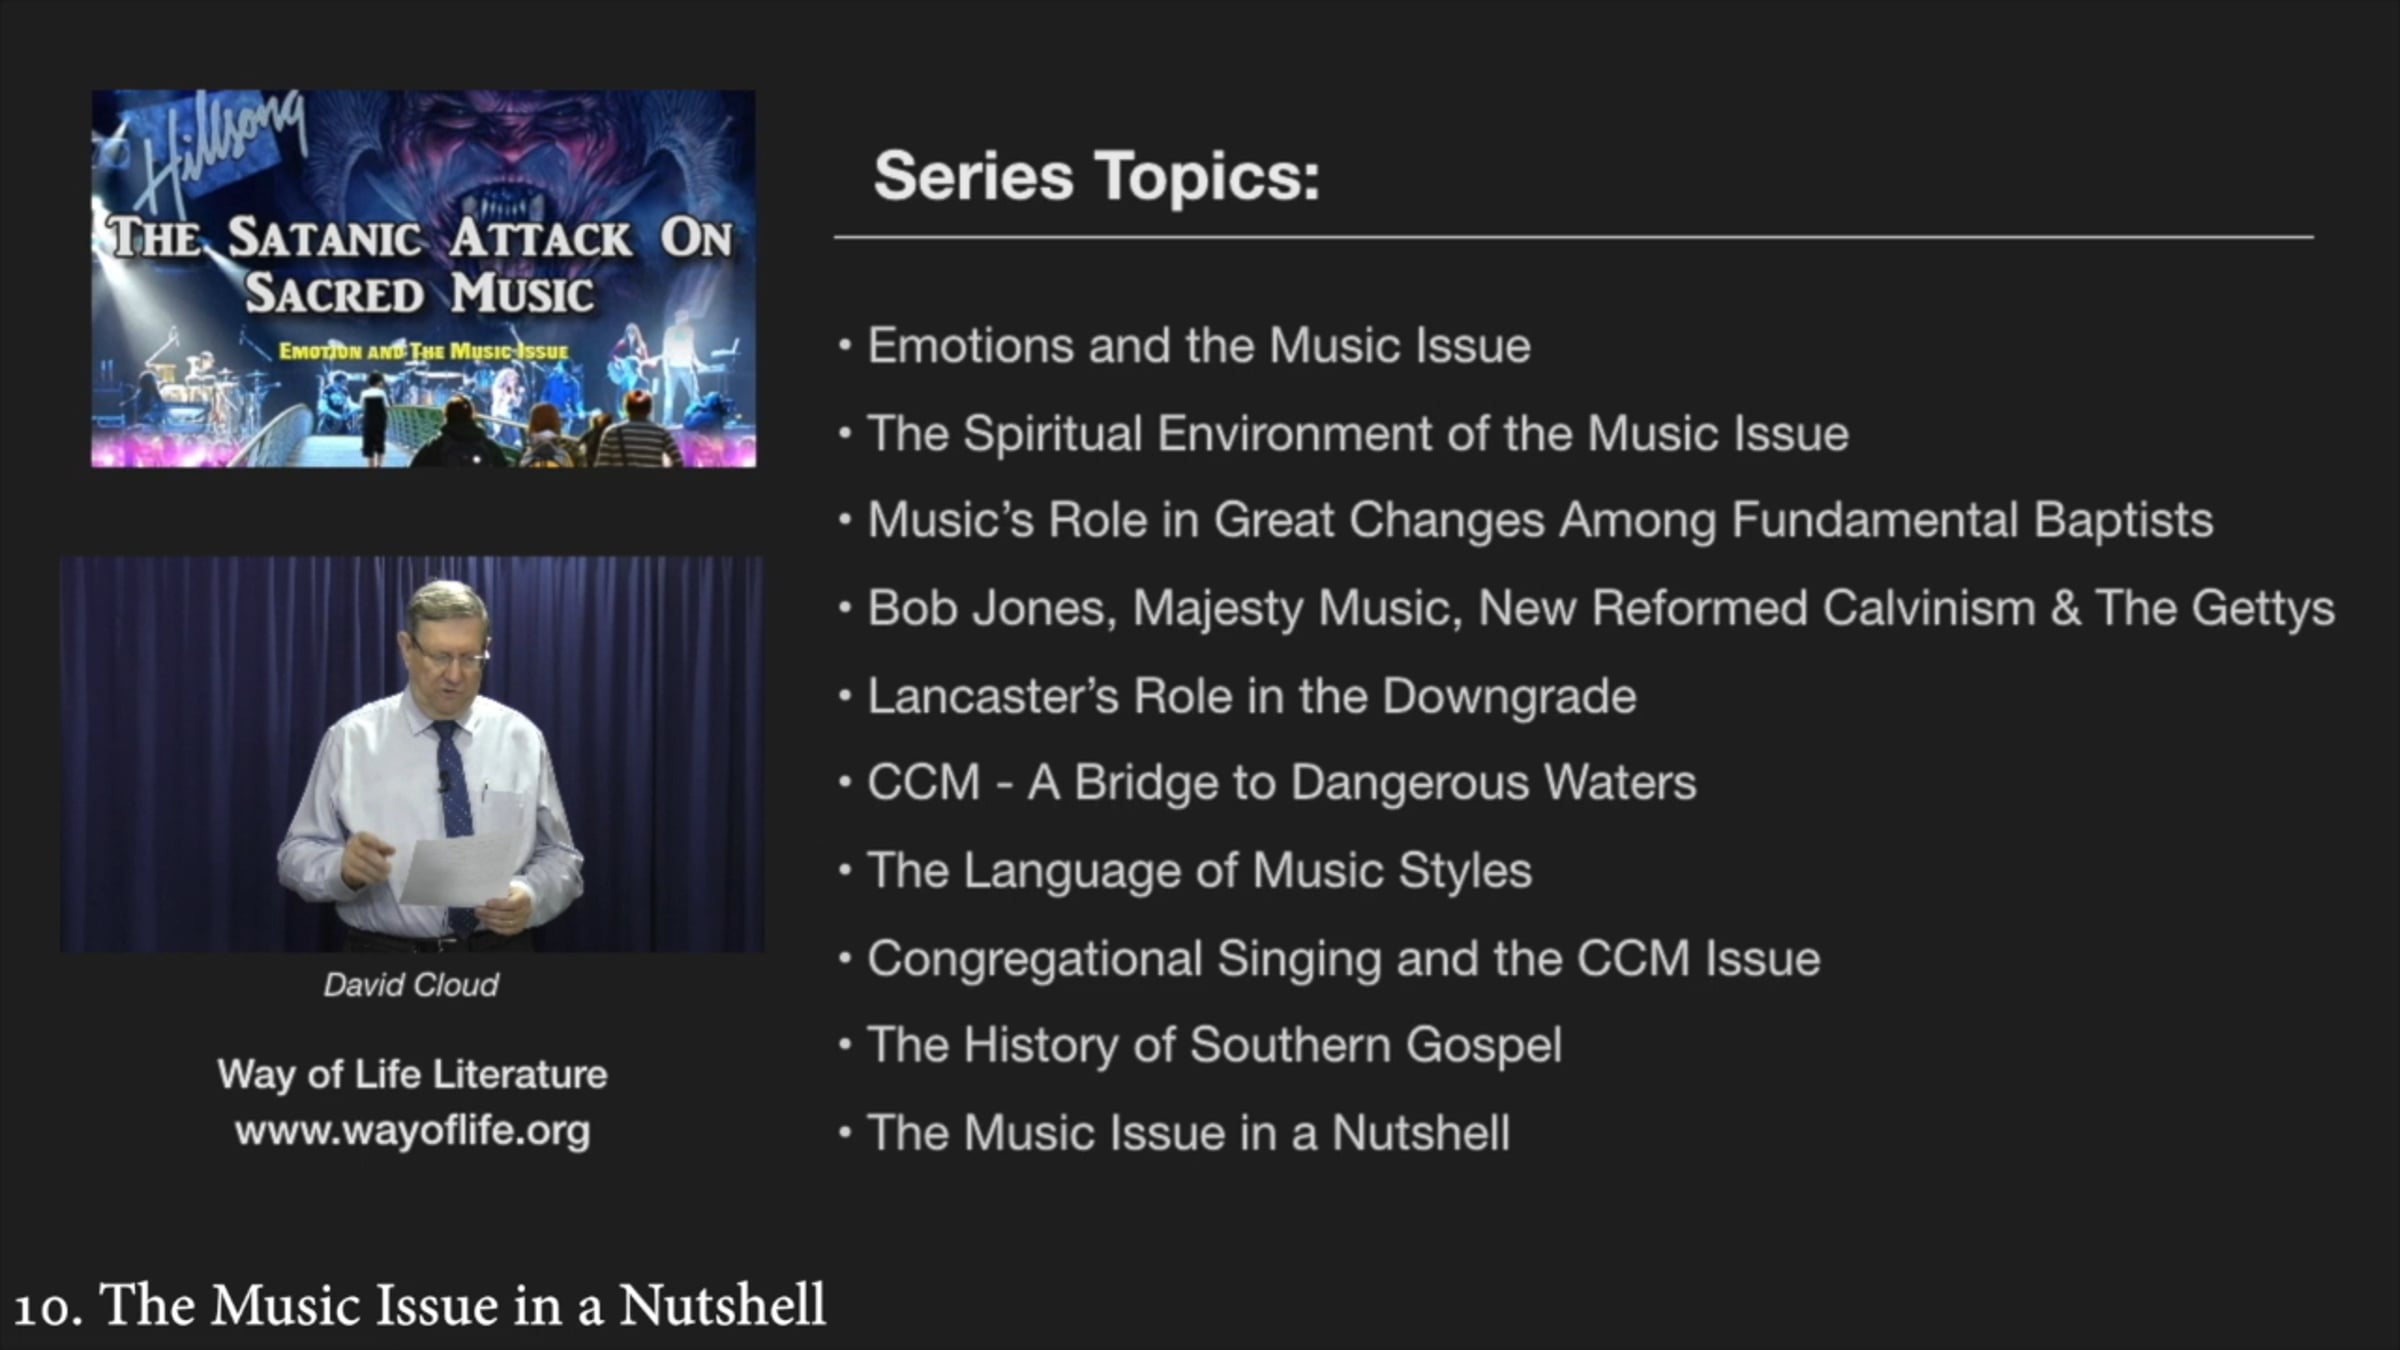2400x1350 pixels.
Task: Click the 'David Cloud' name caption
Action: click(x=411, y=985)
